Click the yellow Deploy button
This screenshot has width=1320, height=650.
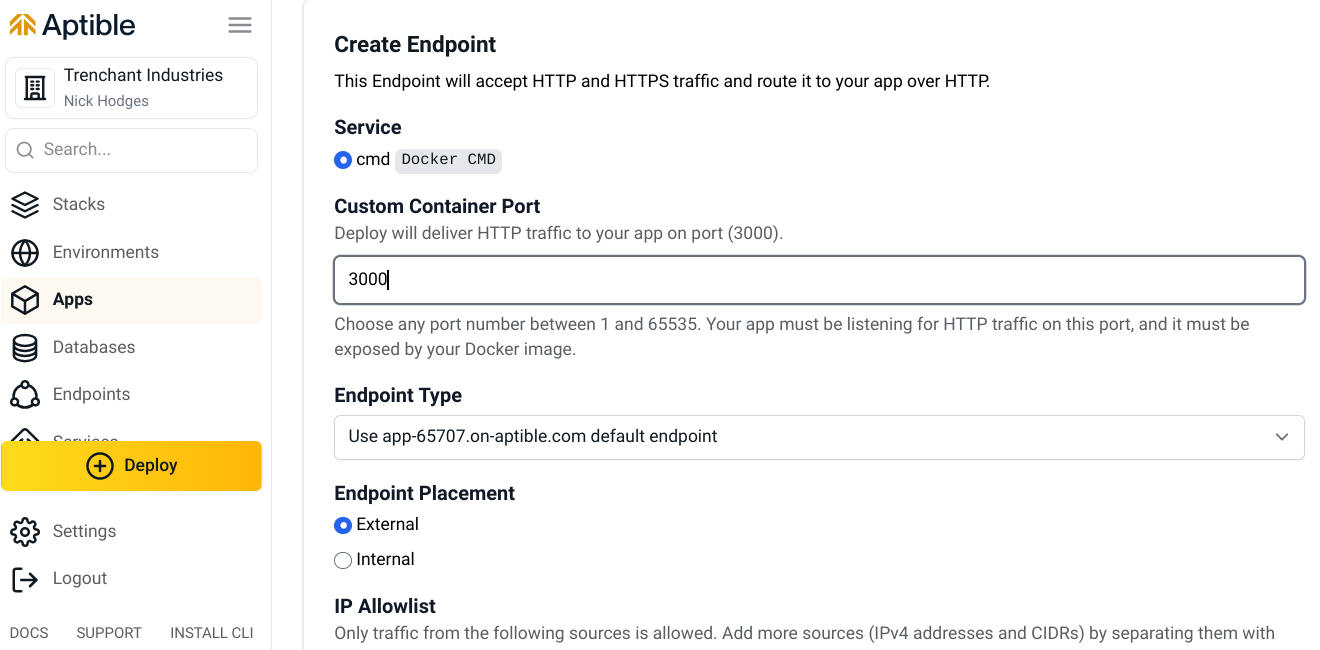tap(131, 466)
